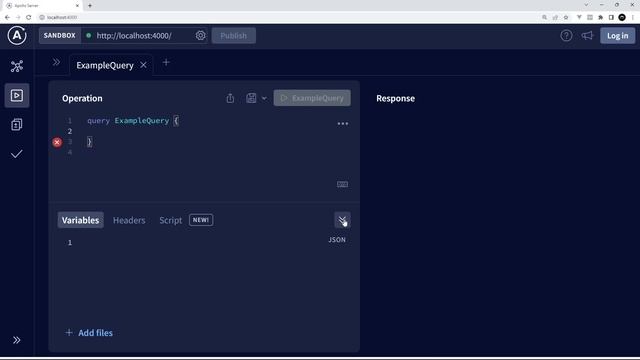Open the Operation collections sidebar icon
Image resolution: width=640 pixels, height=360 pixels.
pos(17,124)
